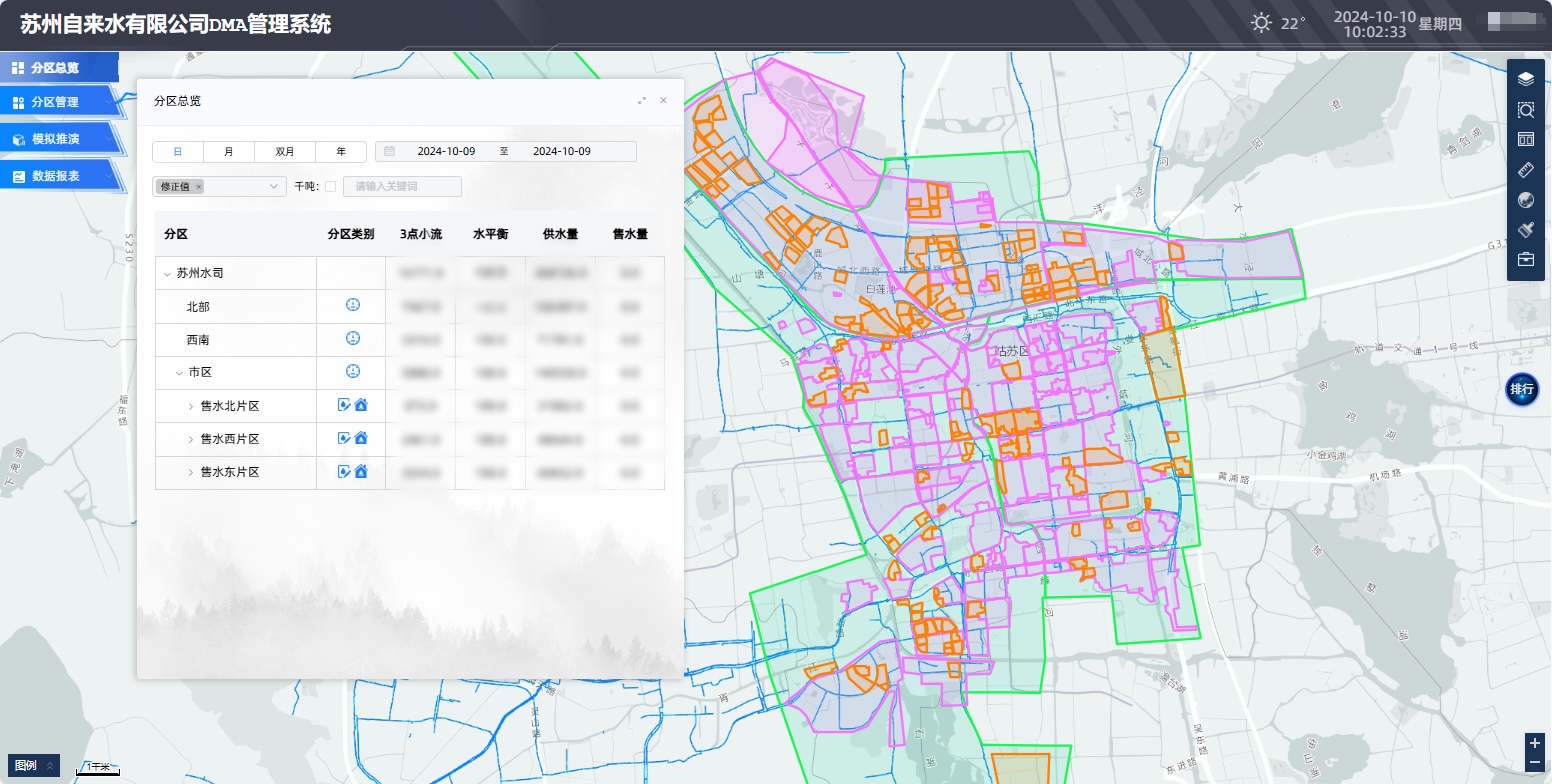
Task: Enable the 千吨 checkbox
Action: (331, 187)
